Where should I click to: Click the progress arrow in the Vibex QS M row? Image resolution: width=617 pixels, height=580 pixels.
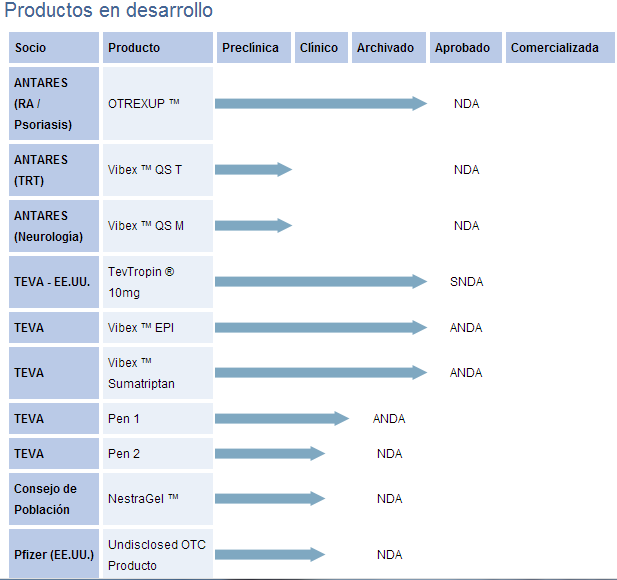pyautogui.click(x=253, y=225)
